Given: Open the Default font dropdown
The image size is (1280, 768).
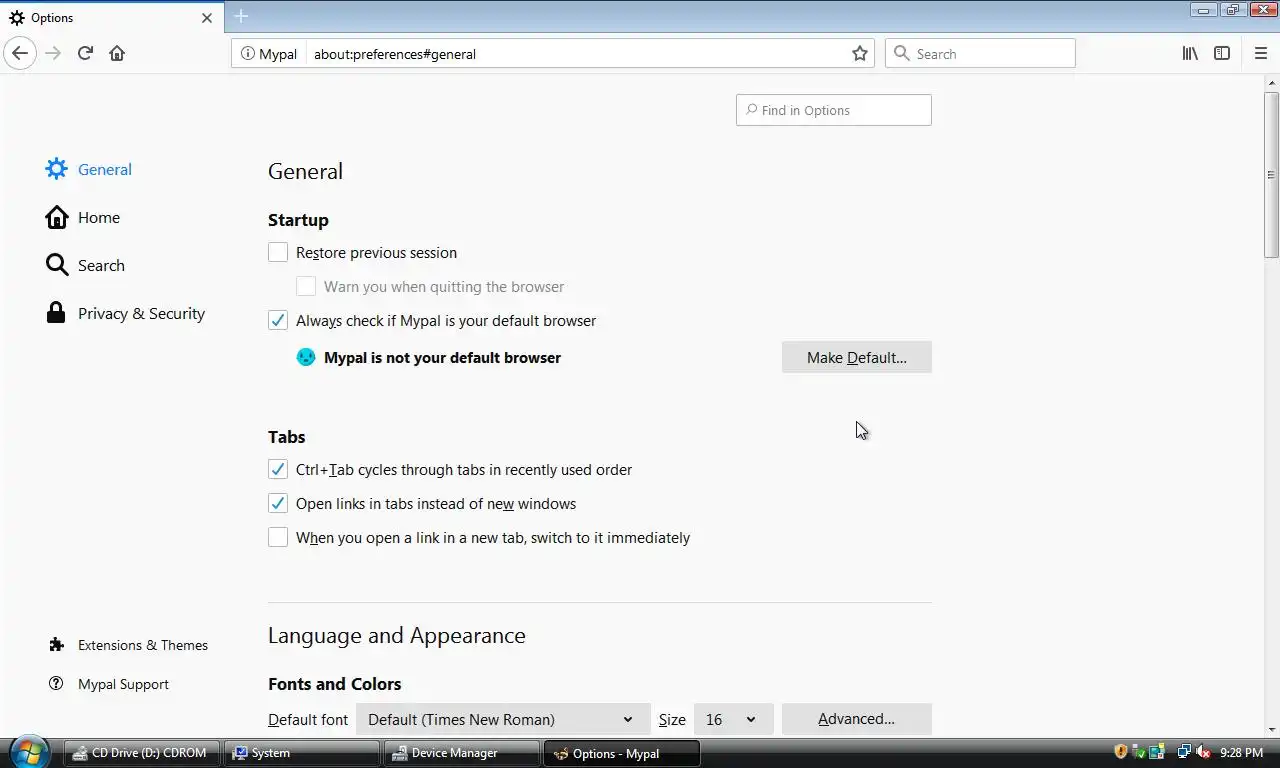Looking at the screenshot, I should [503, 719].
